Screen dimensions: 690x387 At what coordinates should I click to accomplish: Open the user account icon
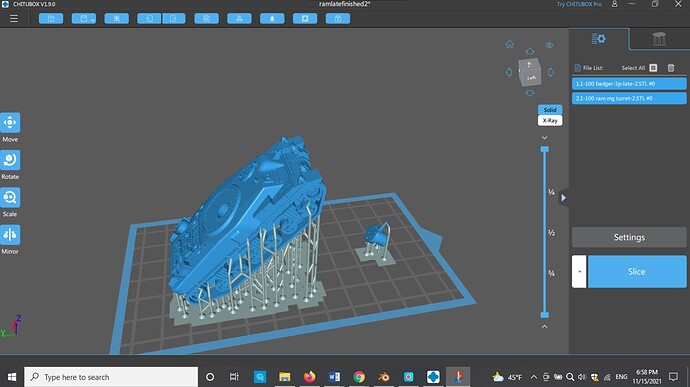point(615,4)
